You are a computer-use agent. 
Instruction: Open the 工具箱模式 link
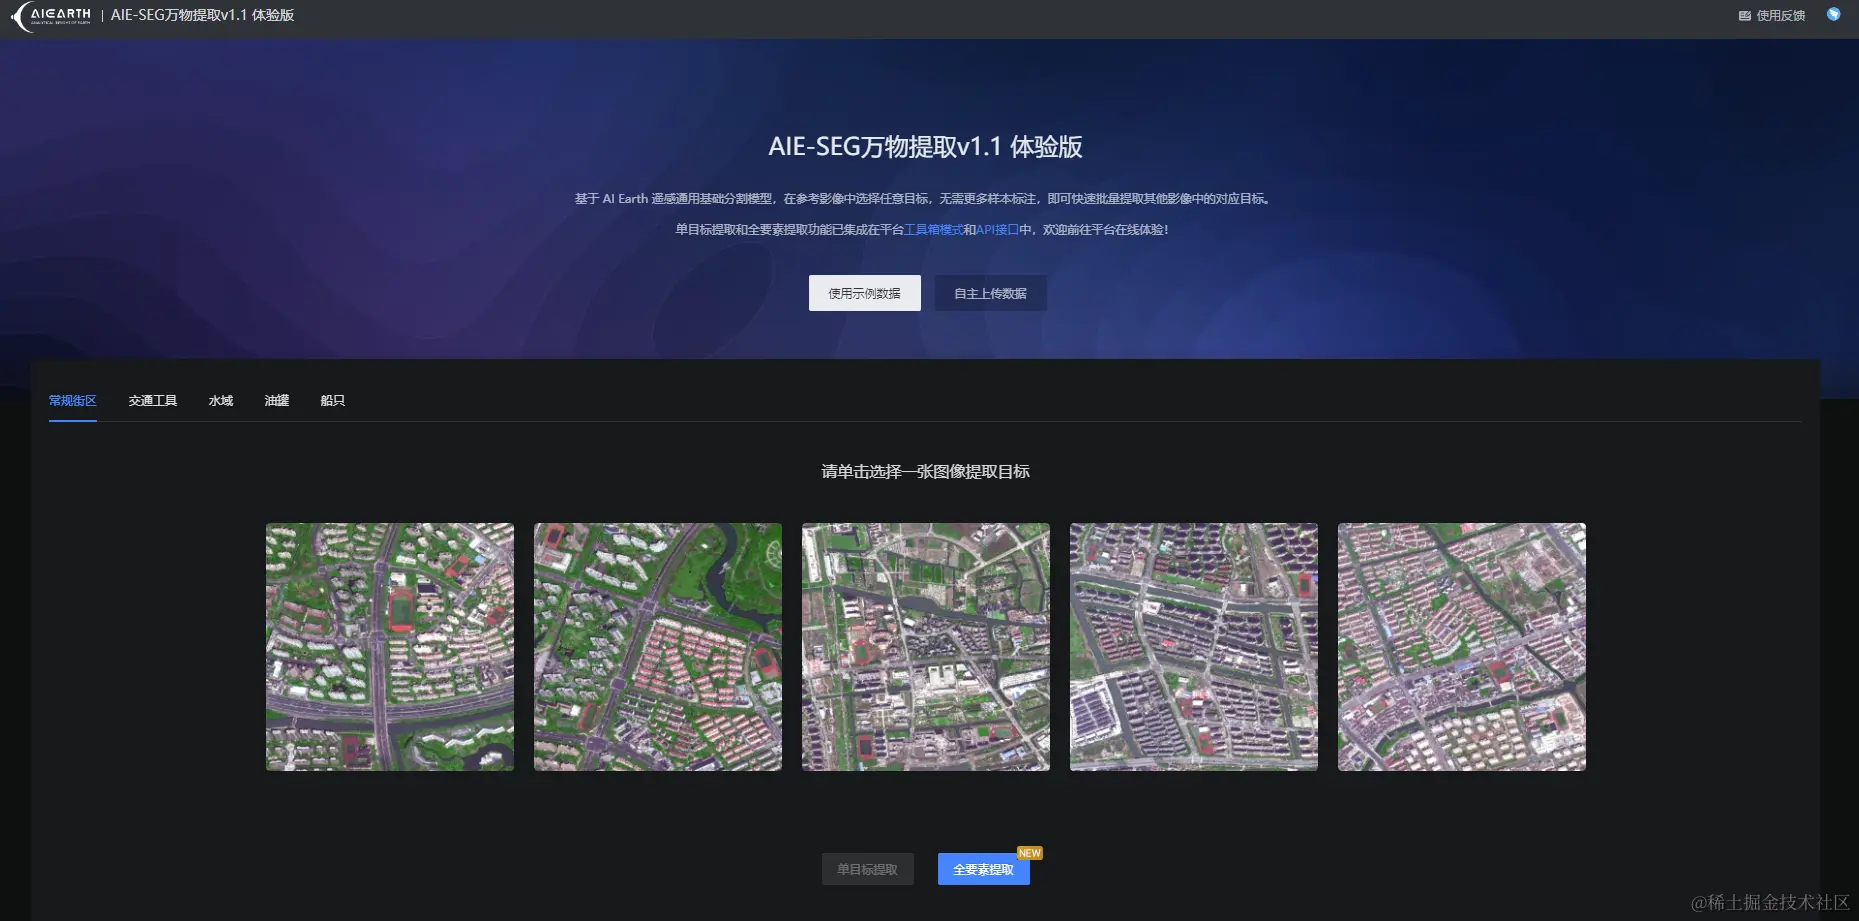point(933,229)
